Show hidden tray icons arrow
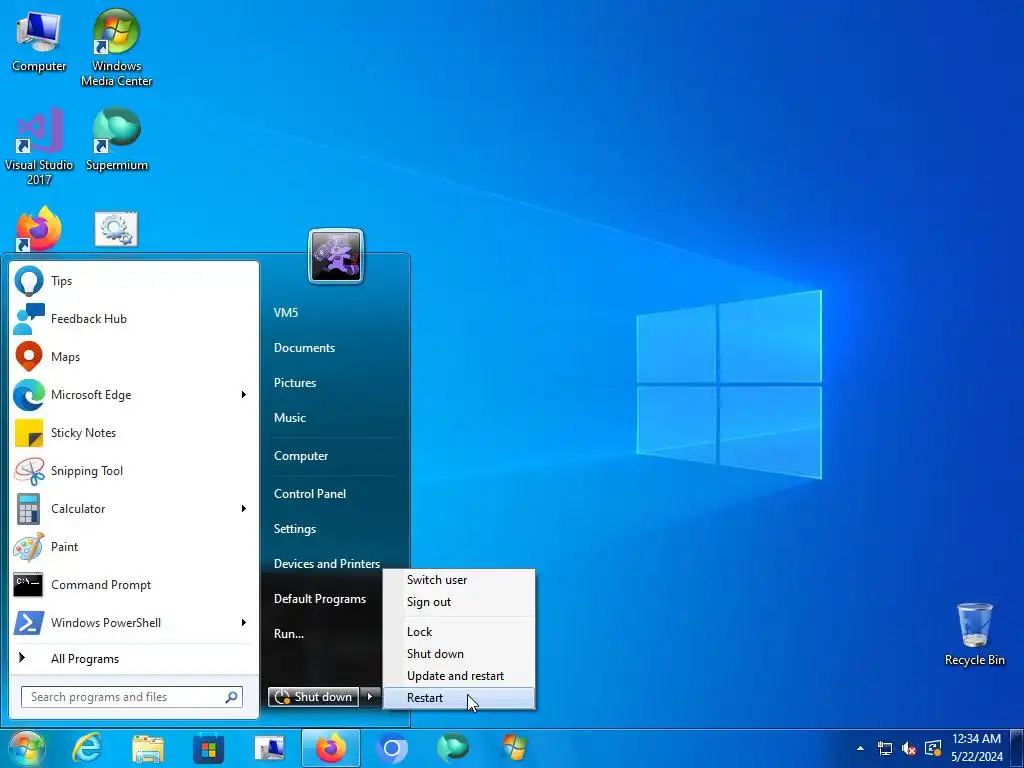 [x=860, y=748]
